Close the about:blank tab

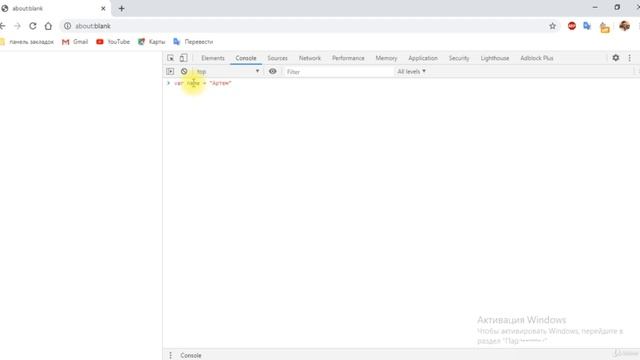103,8
